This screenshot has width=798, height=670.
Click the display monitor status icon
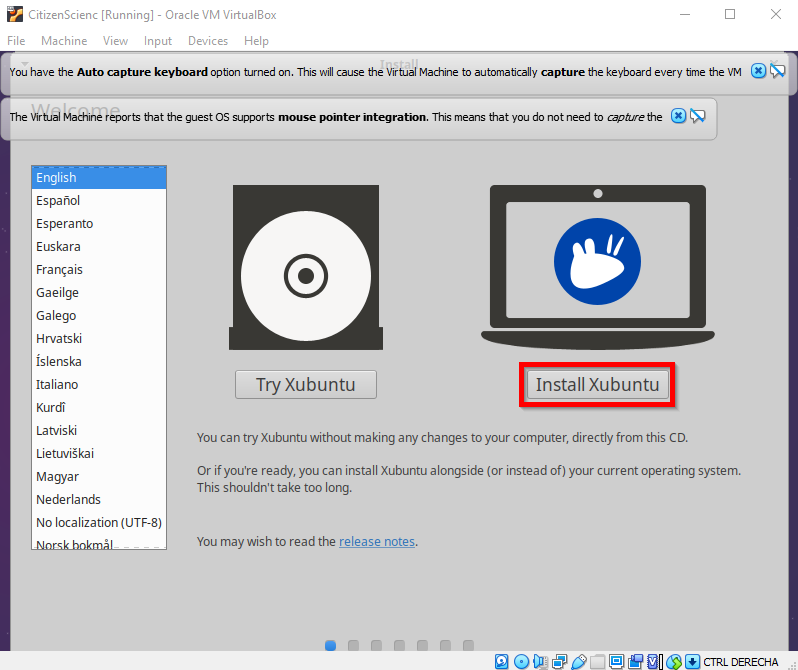616,661
